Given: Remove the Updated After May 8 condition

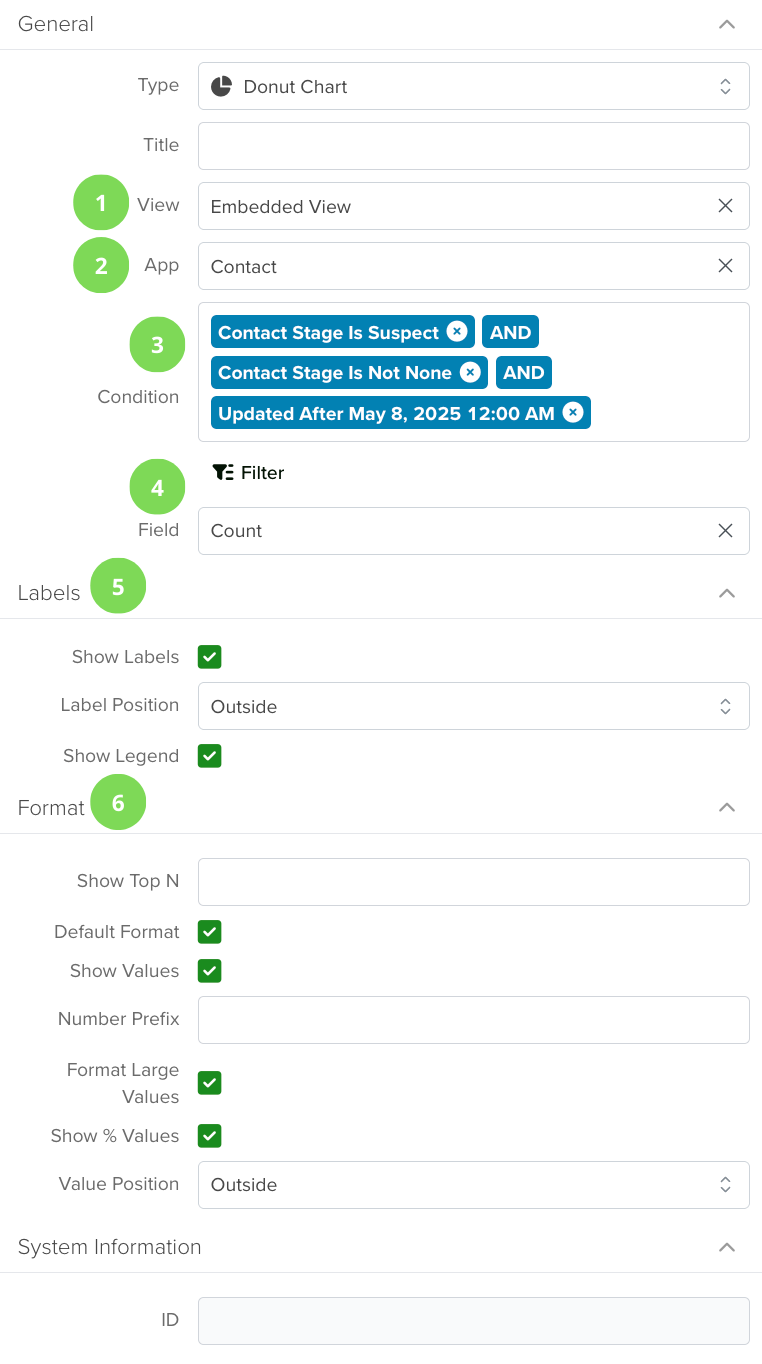Looking at the screenshot, I should pyautogui.click(x=573, y=412).
